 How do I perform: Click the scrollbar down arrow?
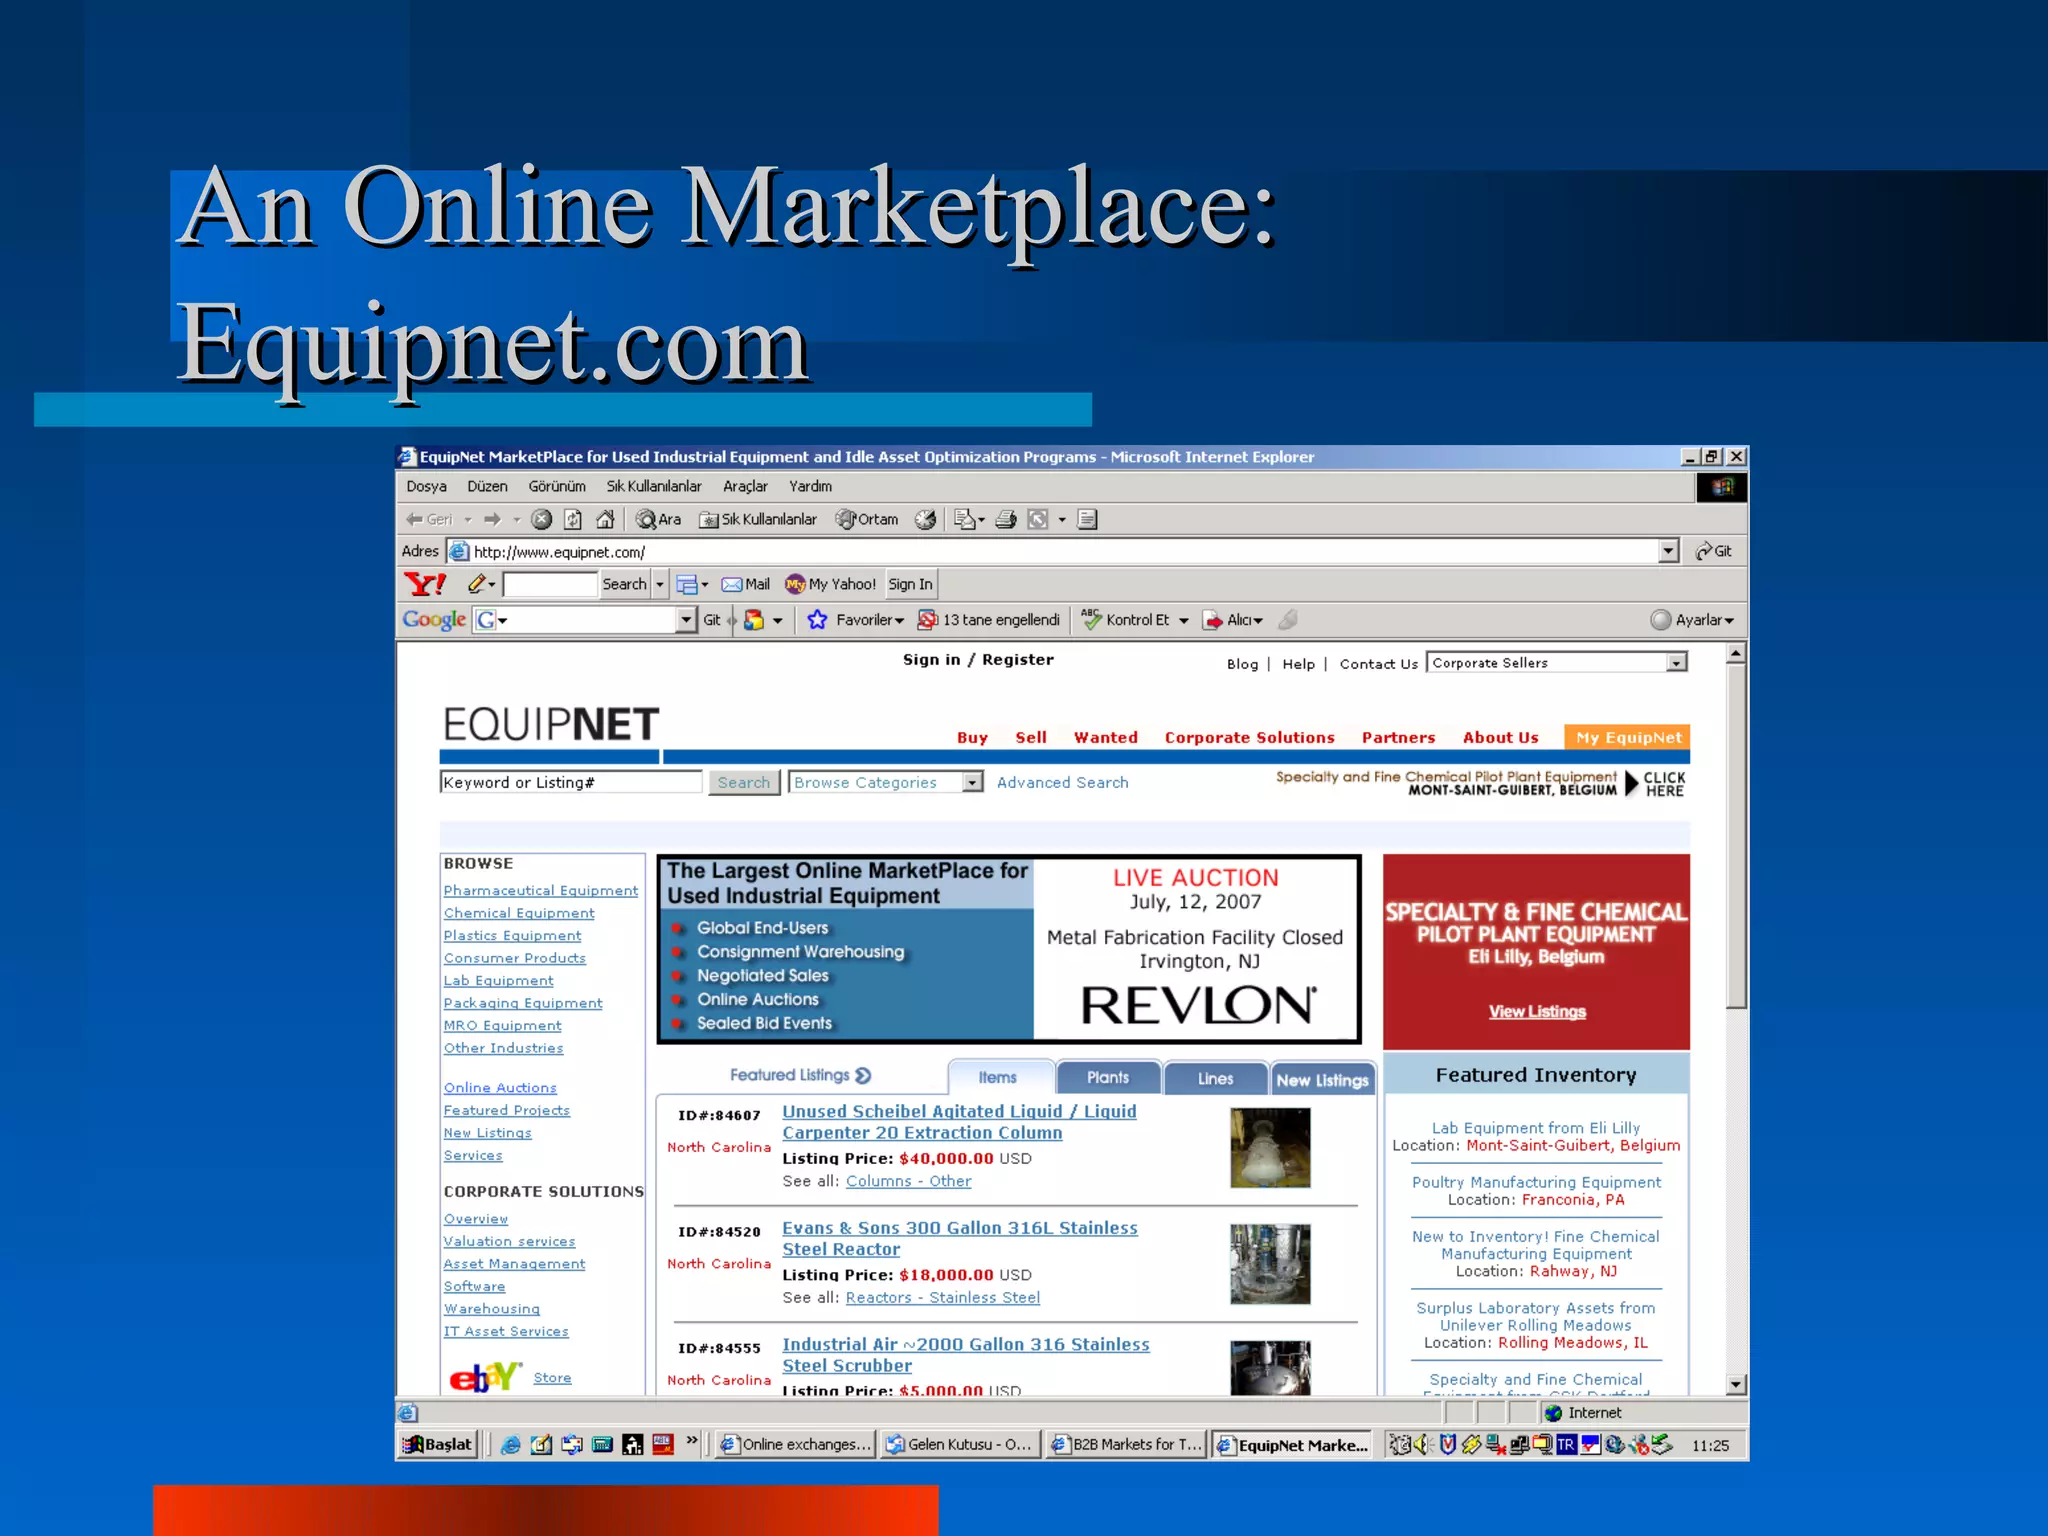coord(1736,1384)
